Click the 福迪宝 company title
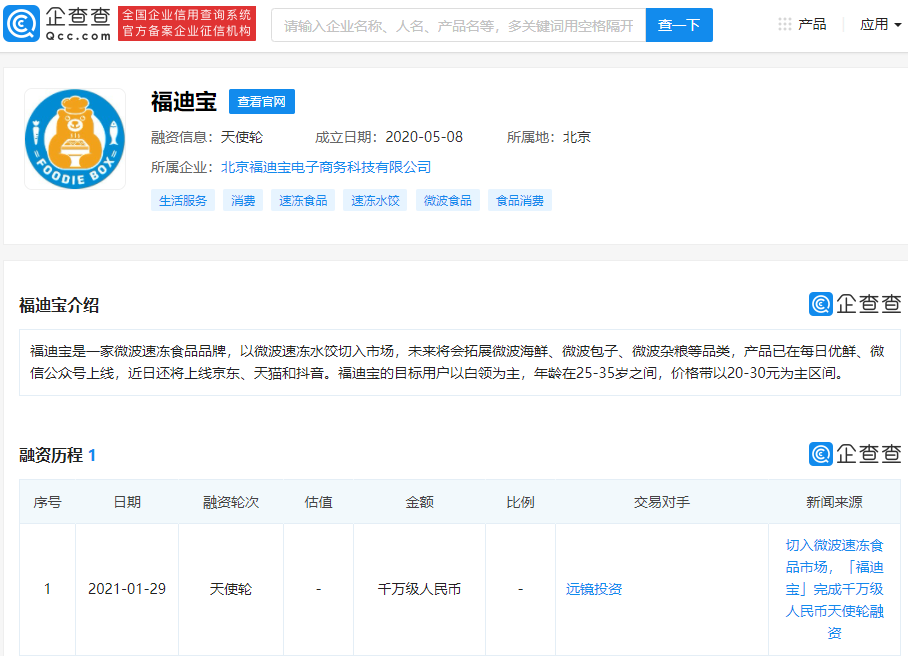 coord(184,102)
